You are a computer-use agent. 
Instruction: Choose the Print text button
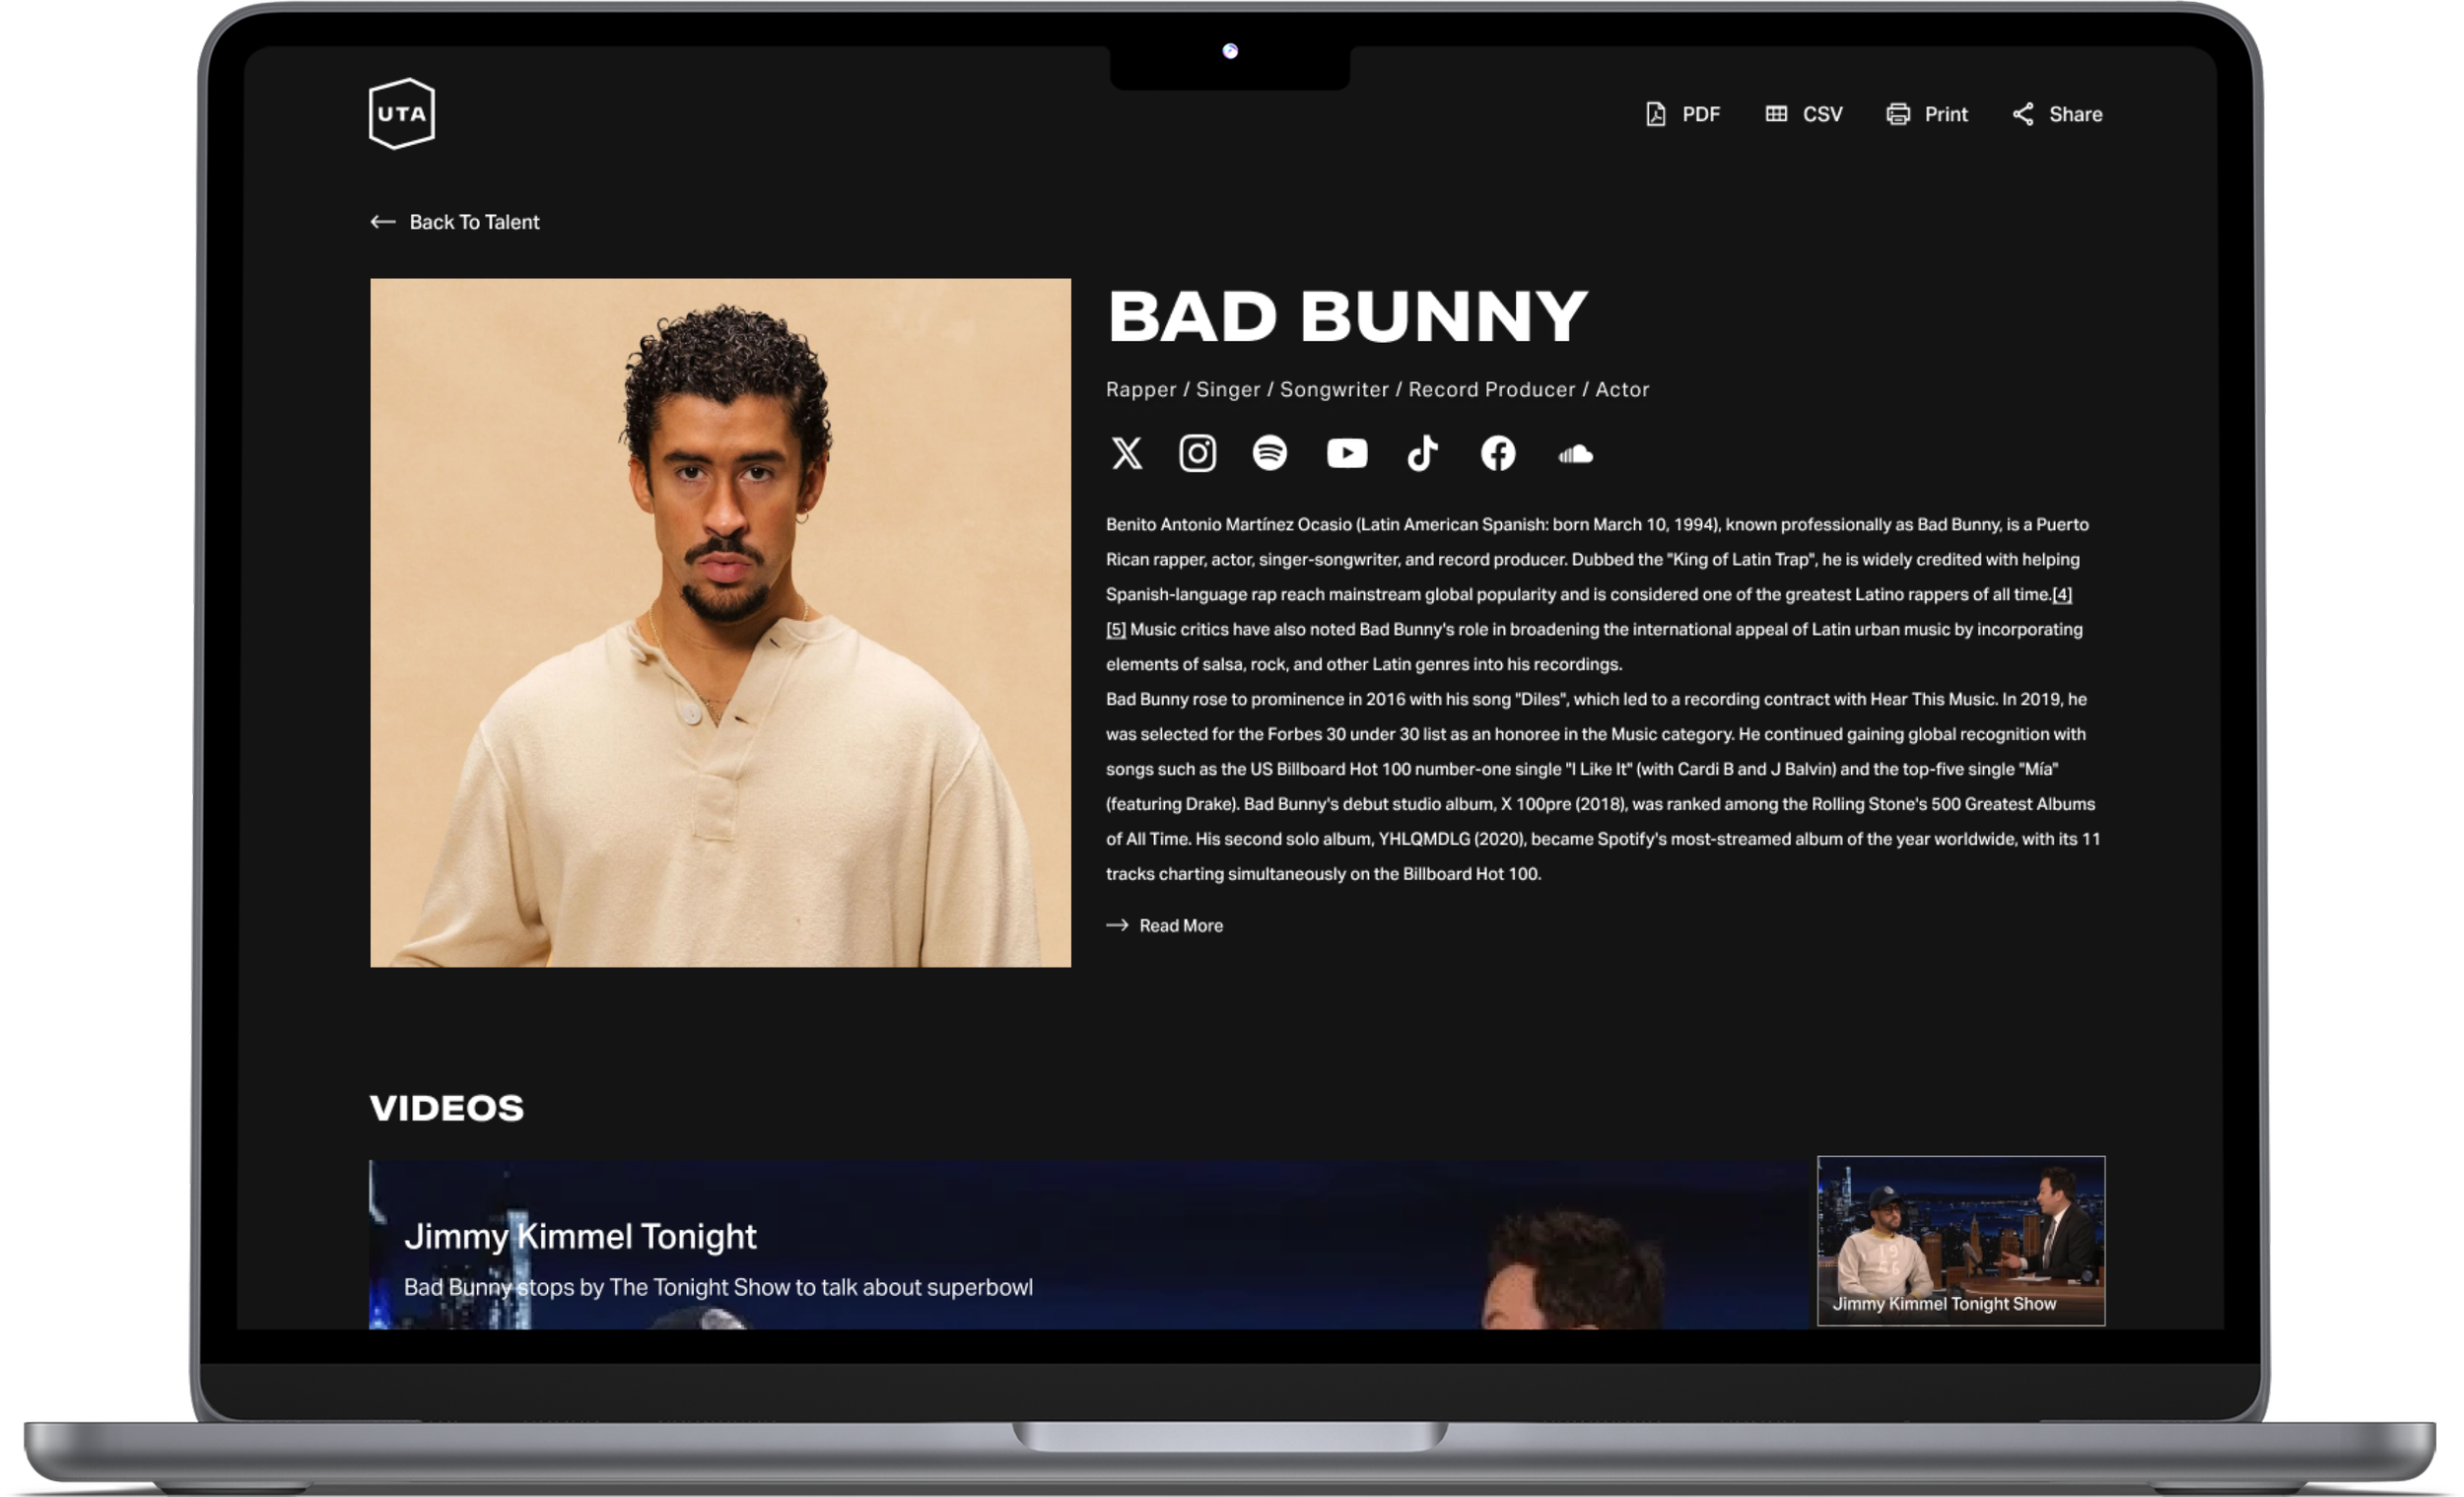coord(1946,114)
